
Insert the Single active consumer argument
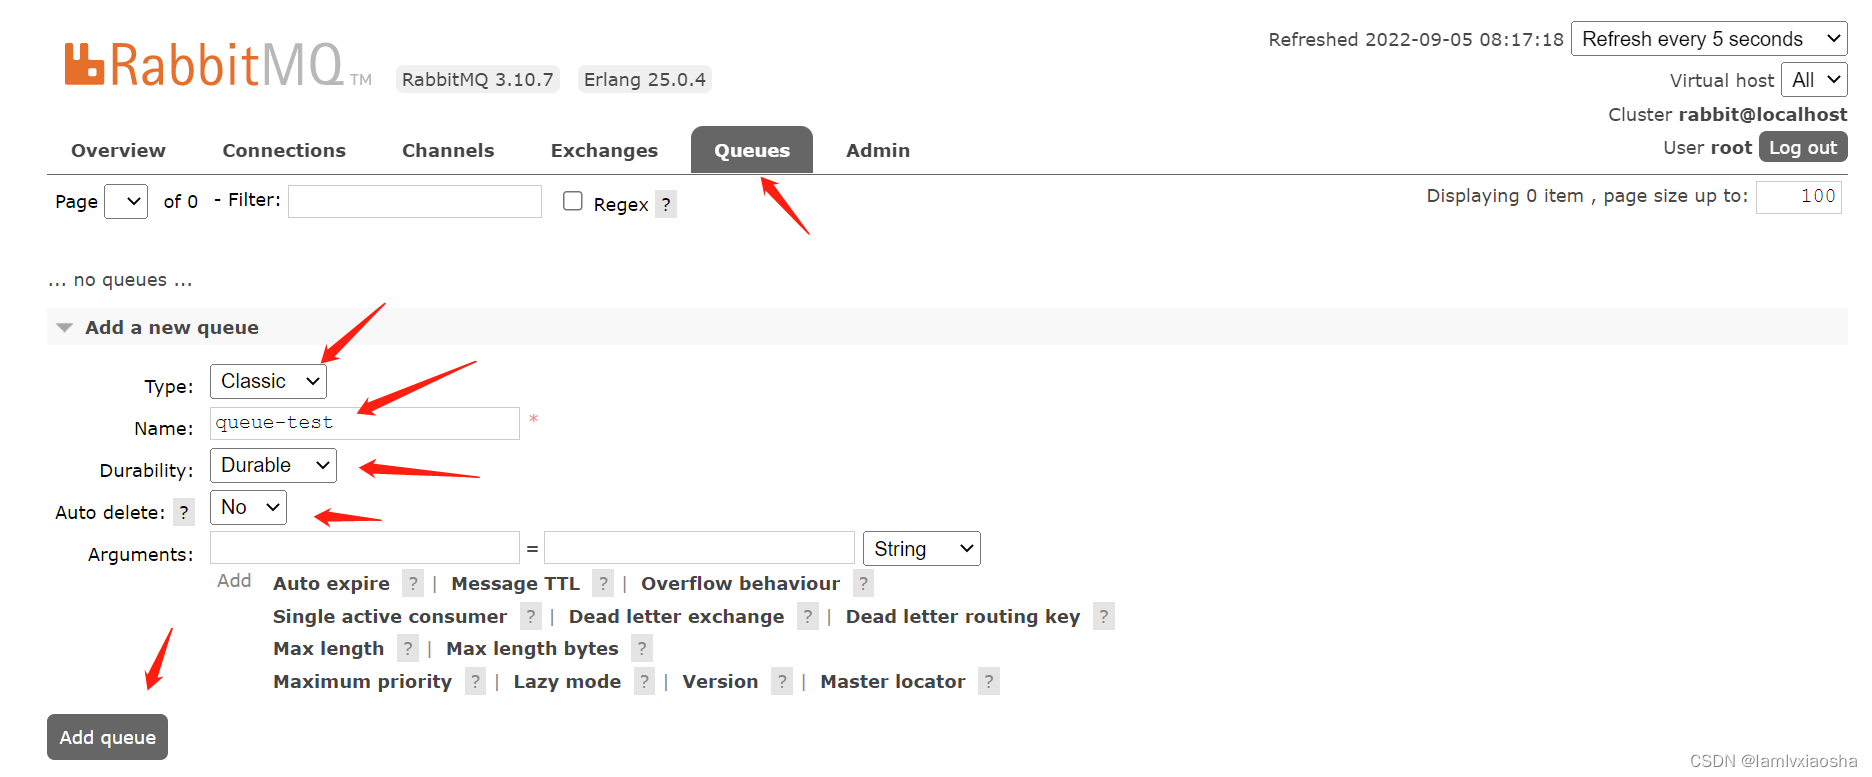390,616
